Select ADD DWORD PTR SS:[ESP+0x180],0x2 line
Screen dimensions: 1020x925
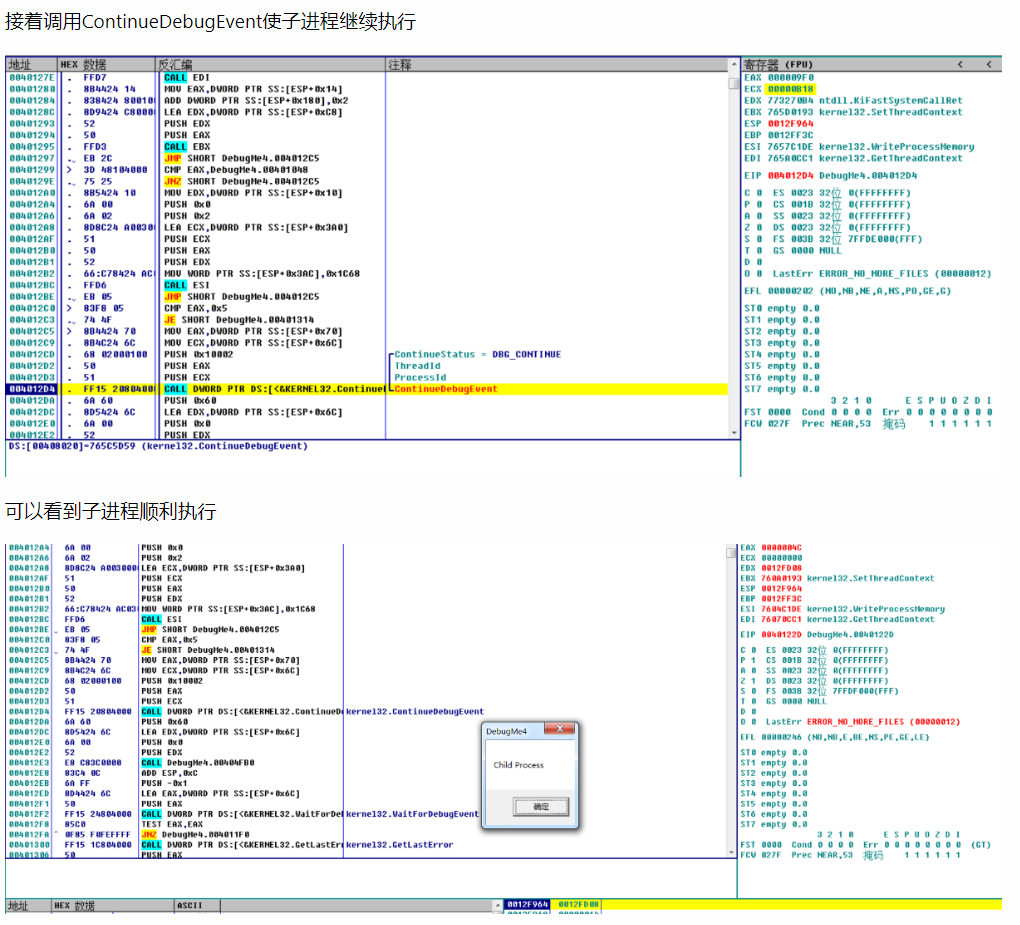pos(256,101)
